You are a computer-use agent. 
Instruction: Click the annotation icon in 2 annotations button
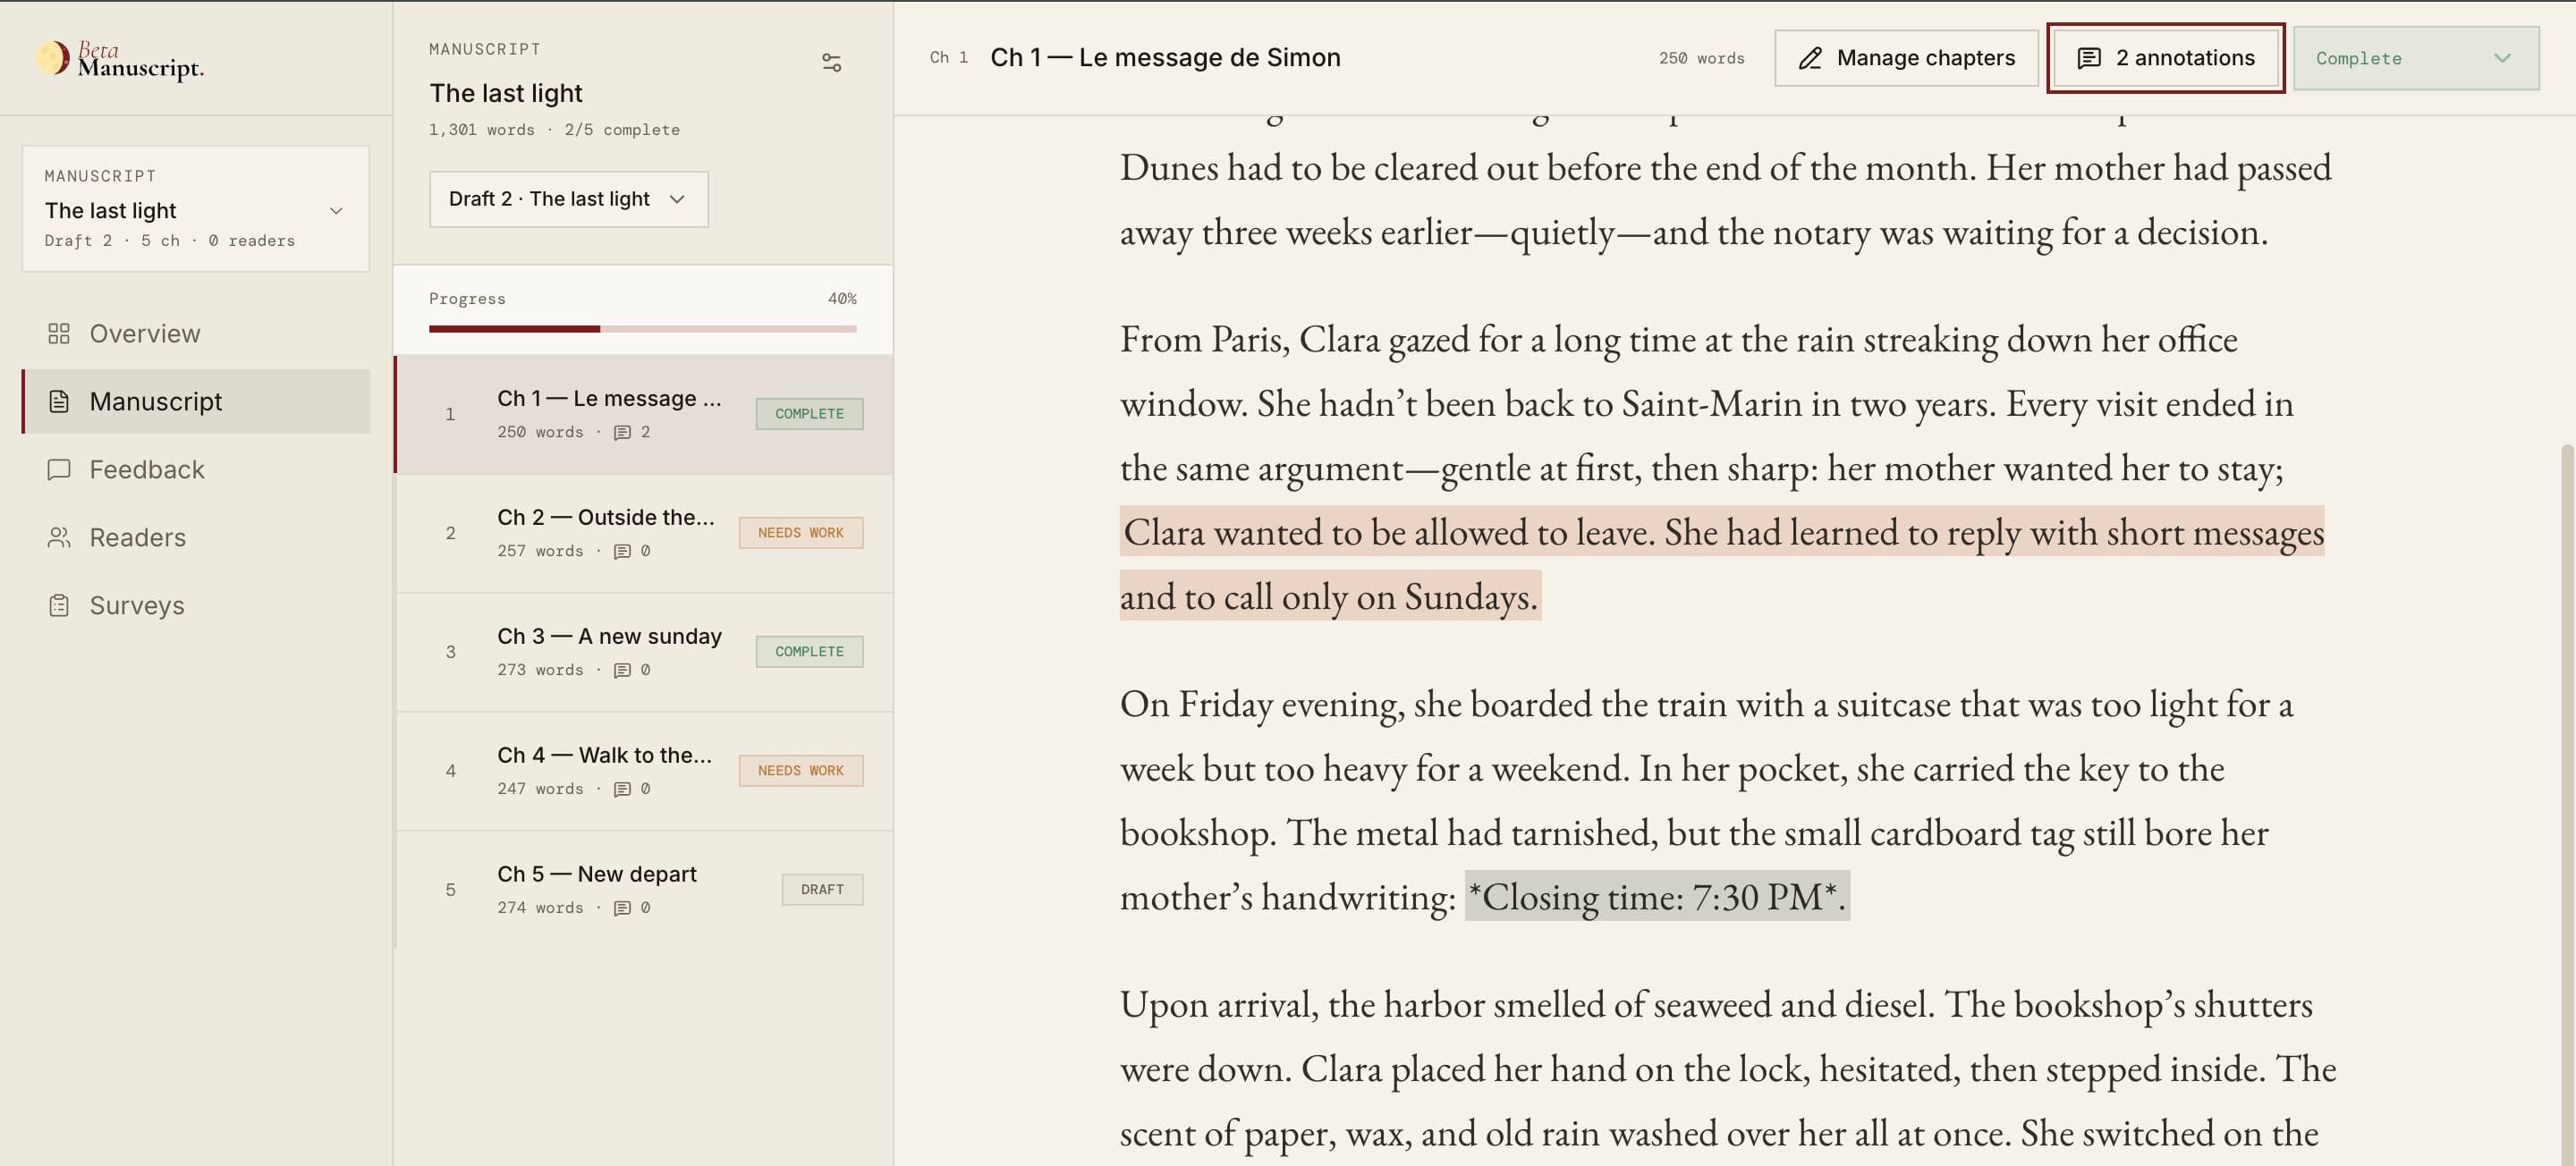[x=2089, y=58]
